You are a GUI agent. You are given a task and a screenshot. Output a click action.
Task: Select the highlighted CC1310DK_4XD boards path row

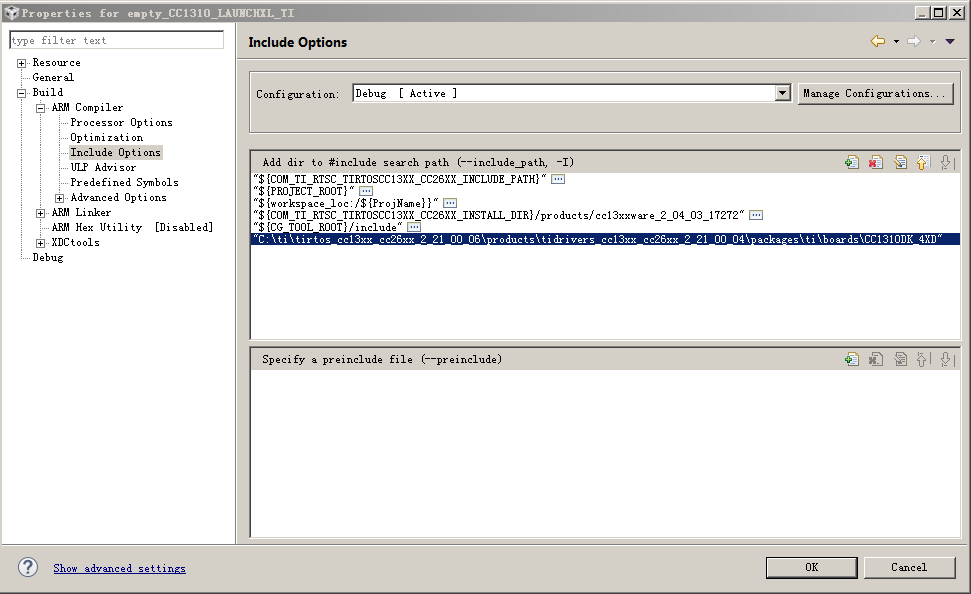click(x=605, y=239)
